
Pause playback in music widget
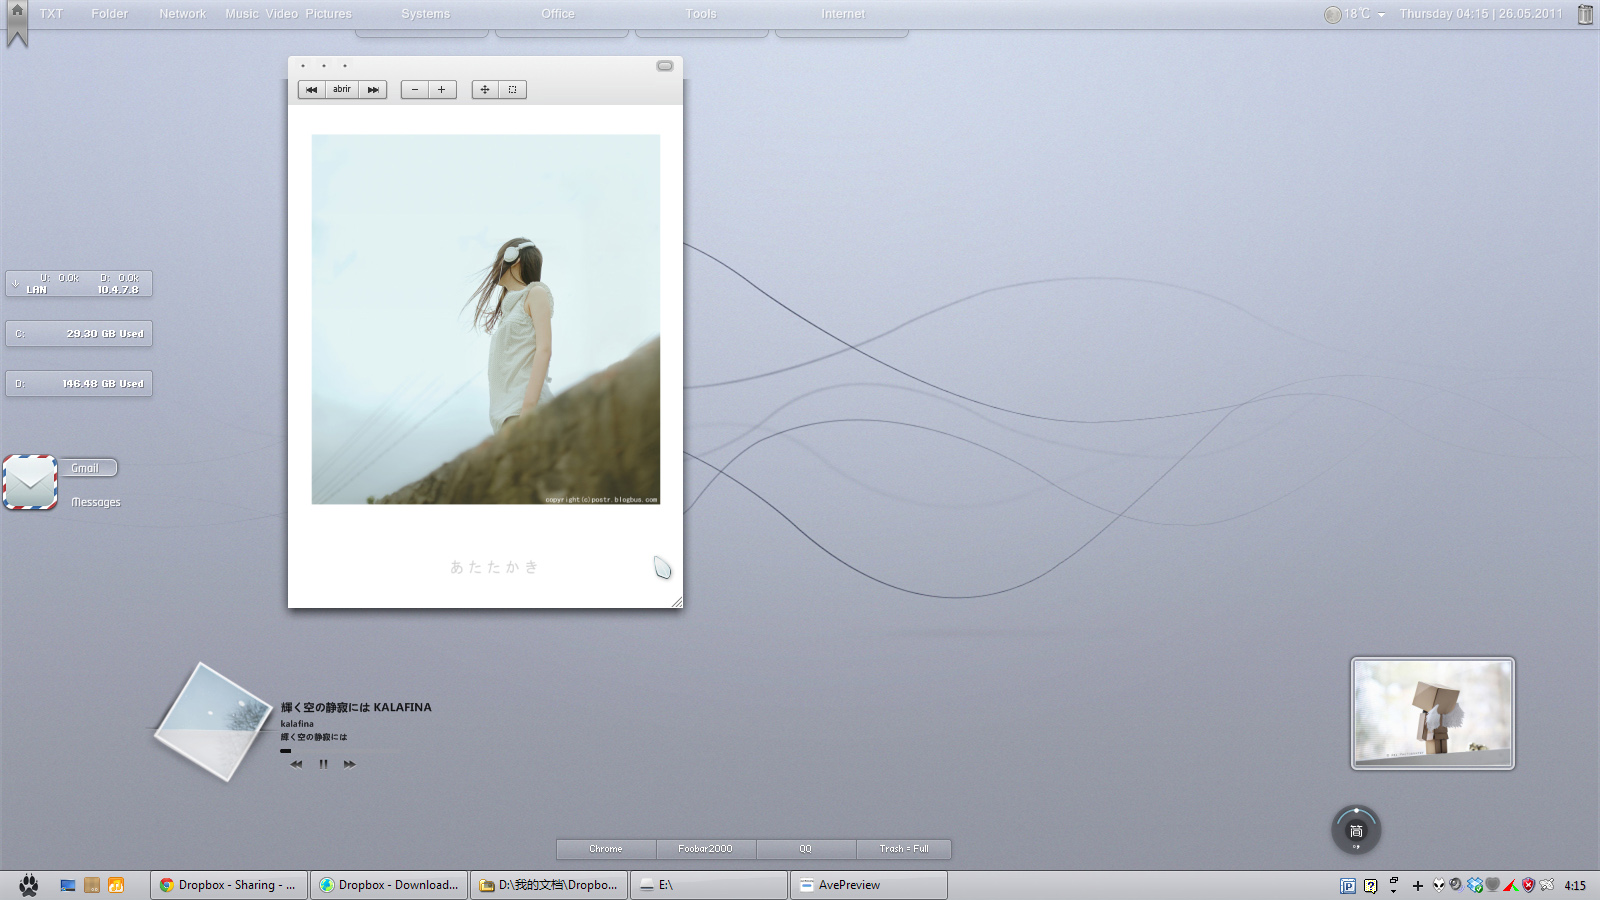pos(323,764)
